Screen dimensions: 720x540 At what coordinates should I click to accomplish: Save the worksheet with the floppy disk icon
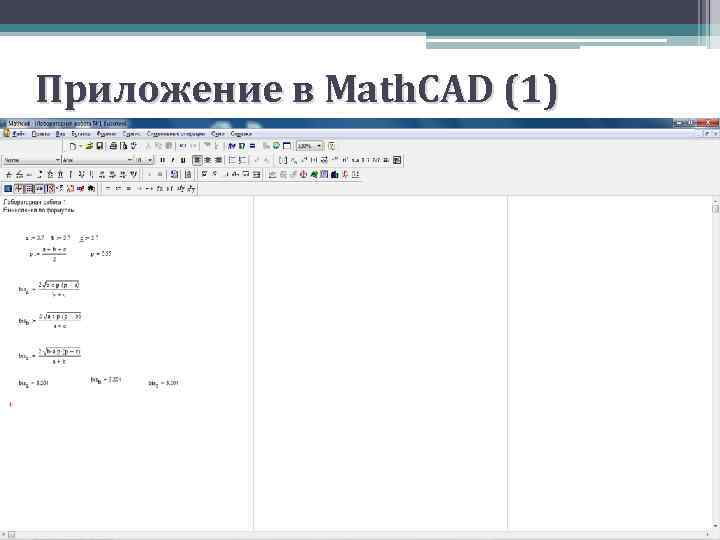pos(100,146)
